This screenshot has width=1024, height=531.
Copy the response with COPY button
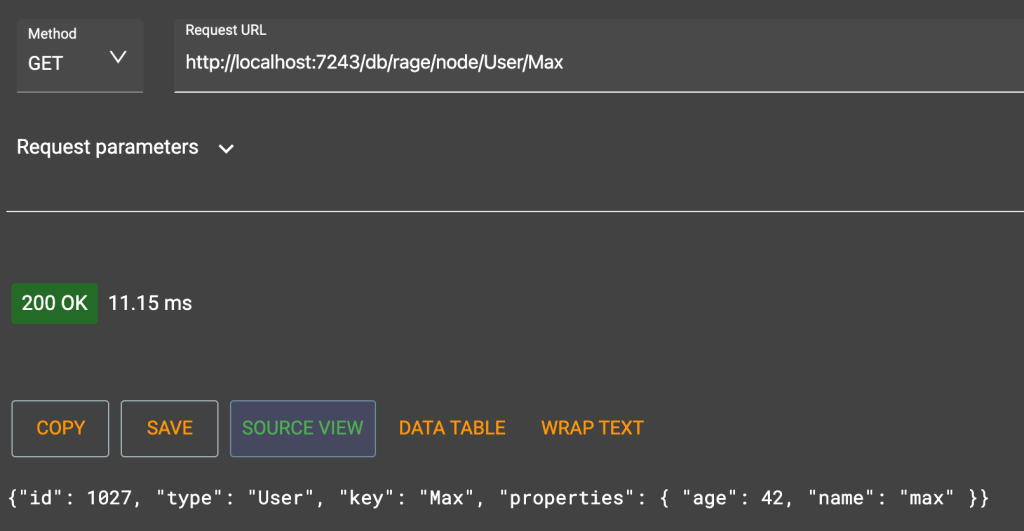point(61,428)
